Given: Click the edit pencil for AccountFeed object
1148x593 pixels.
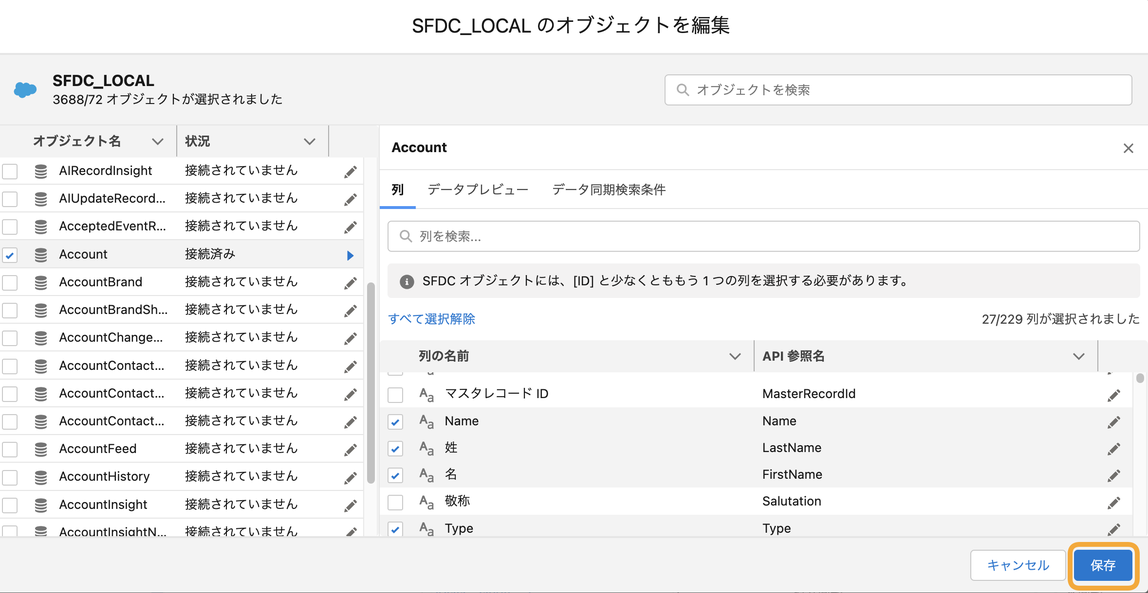Looking at the screenshot, I should click(350, 450).
